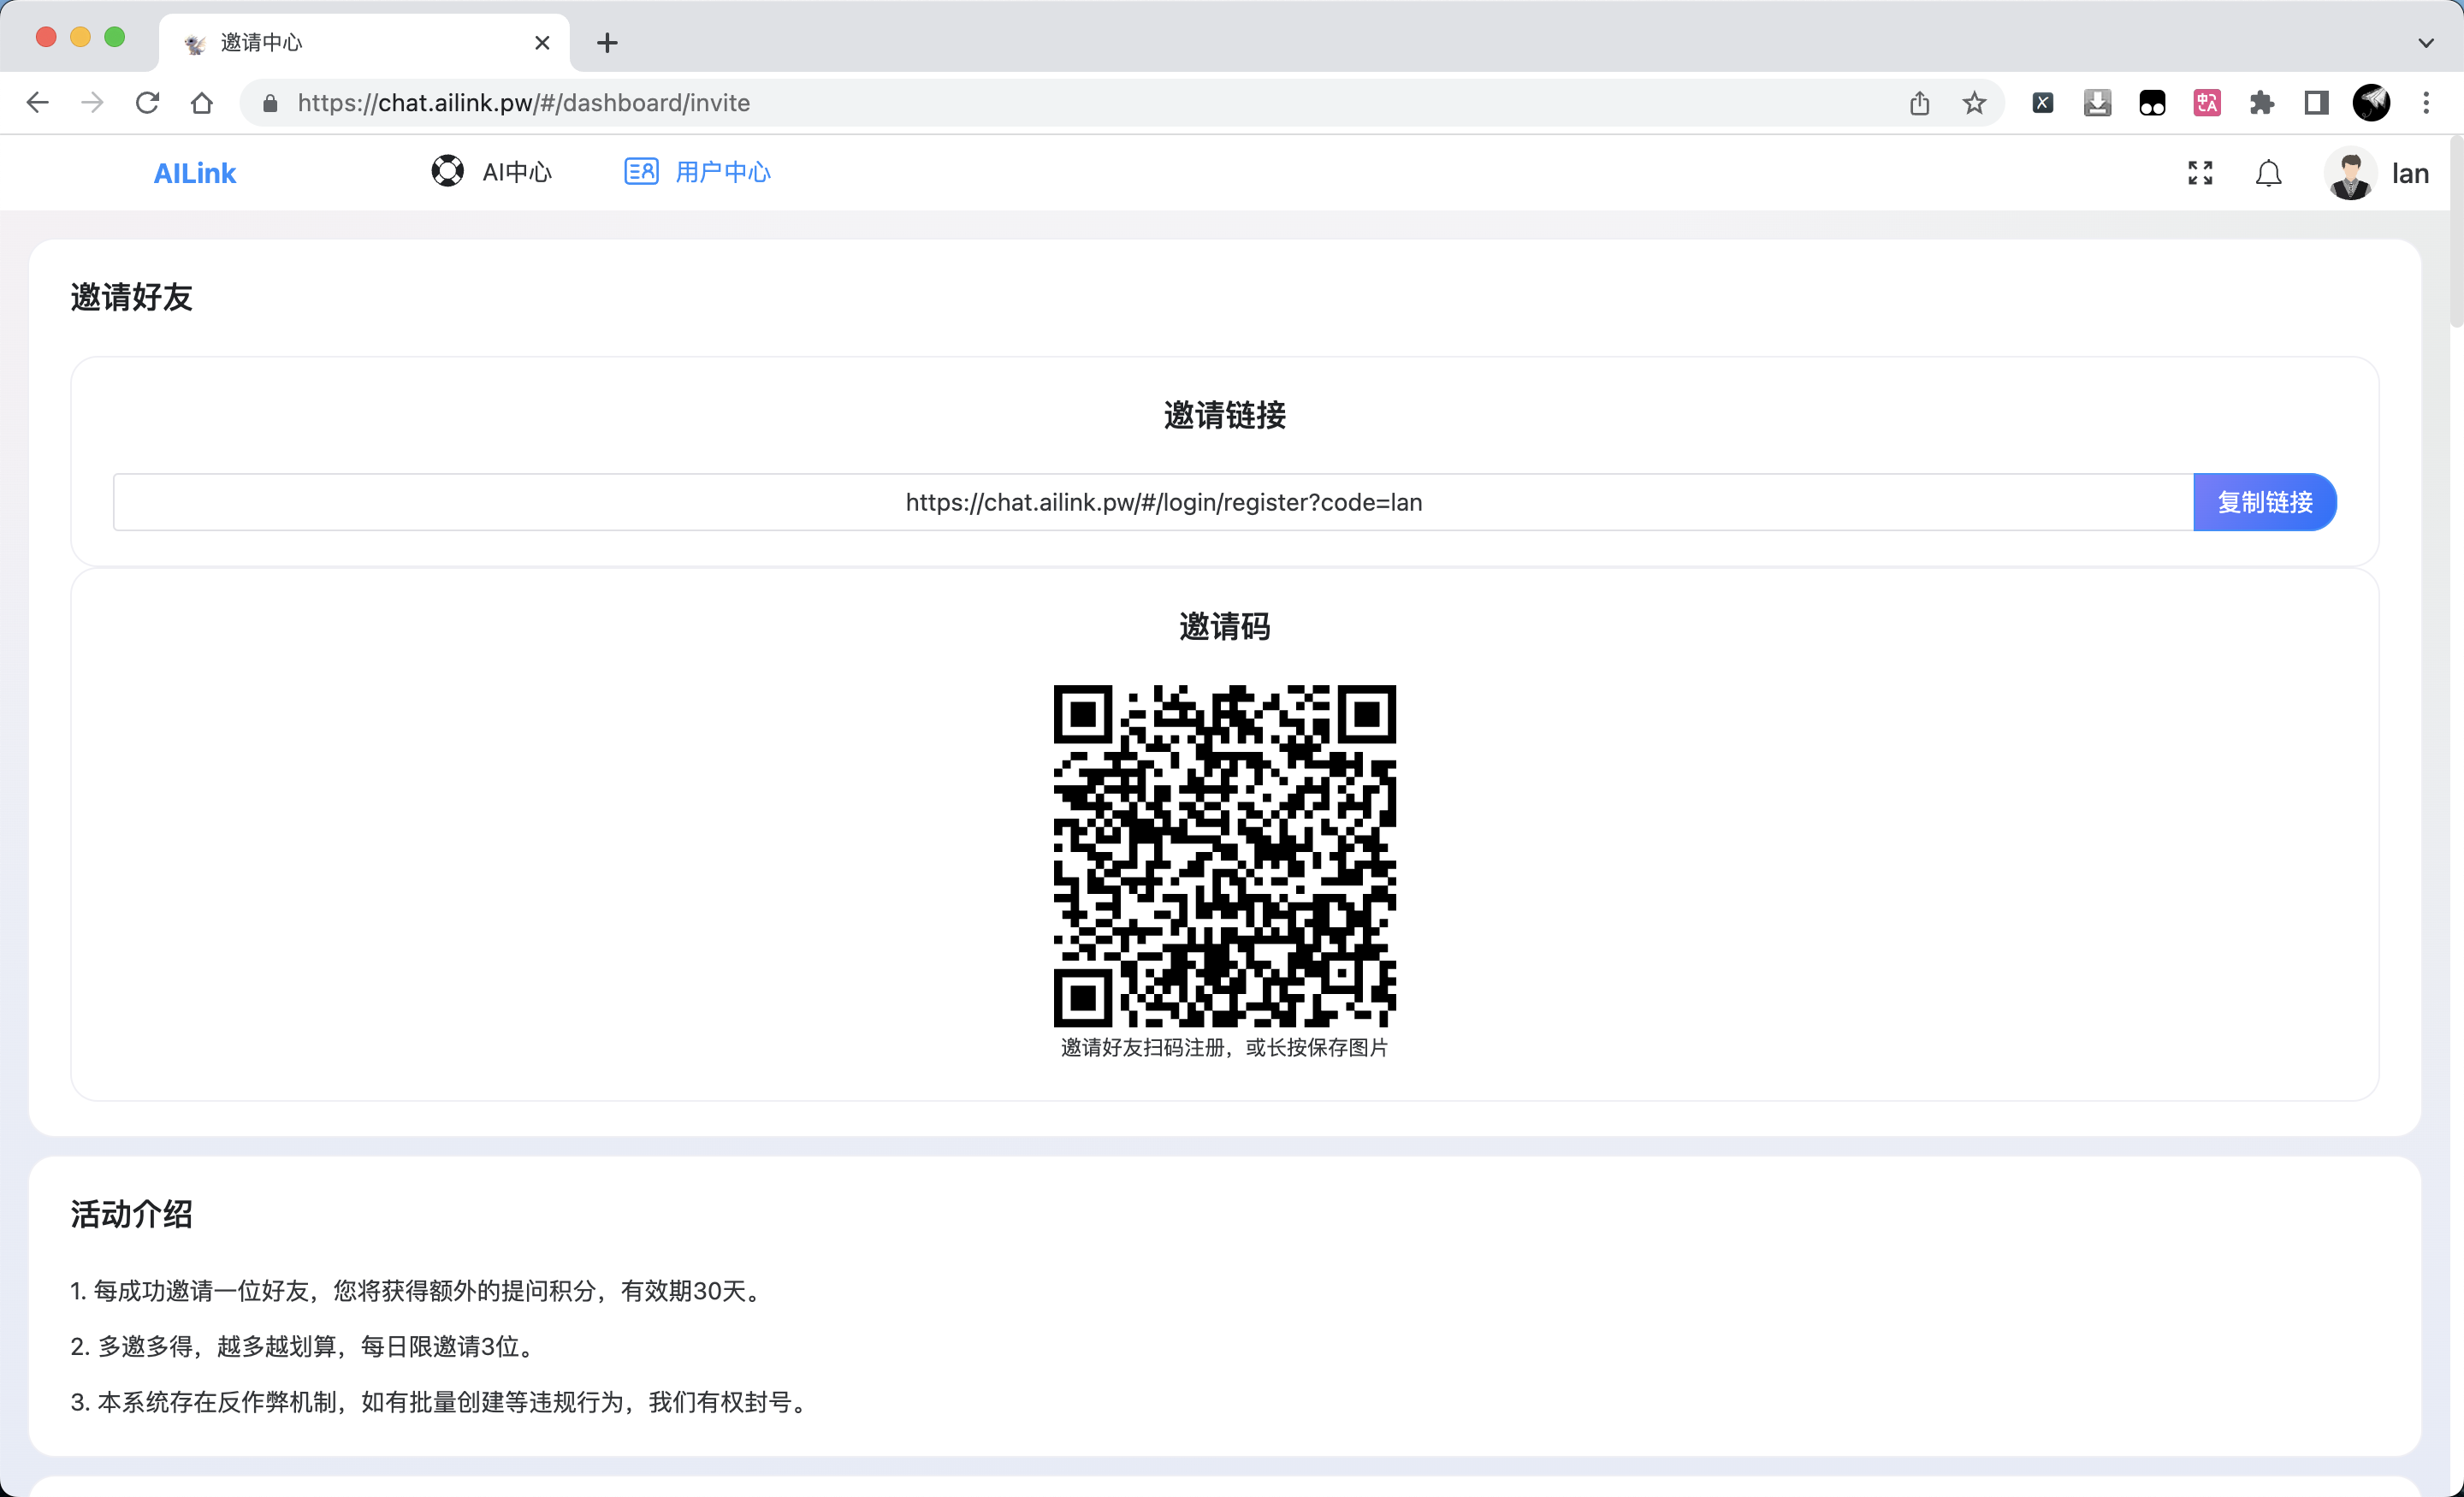This screenshot has height=1497, width=2464.
Task: Open the AI中心 menu item
Action: point(491,172)
